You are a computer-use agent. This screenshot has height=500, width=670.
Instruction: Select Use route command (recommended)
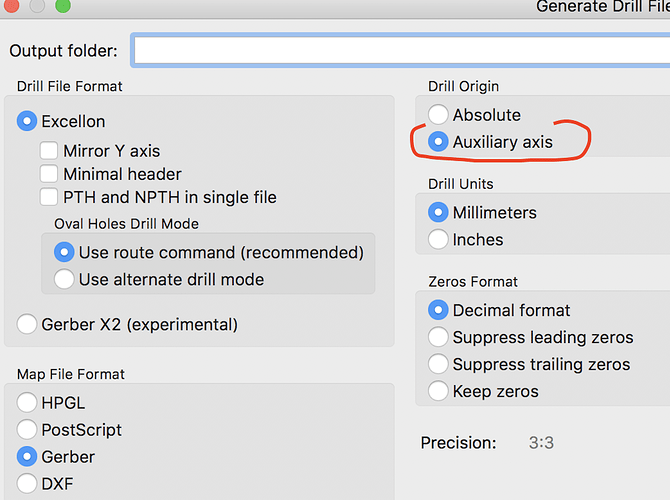(64, 252)
